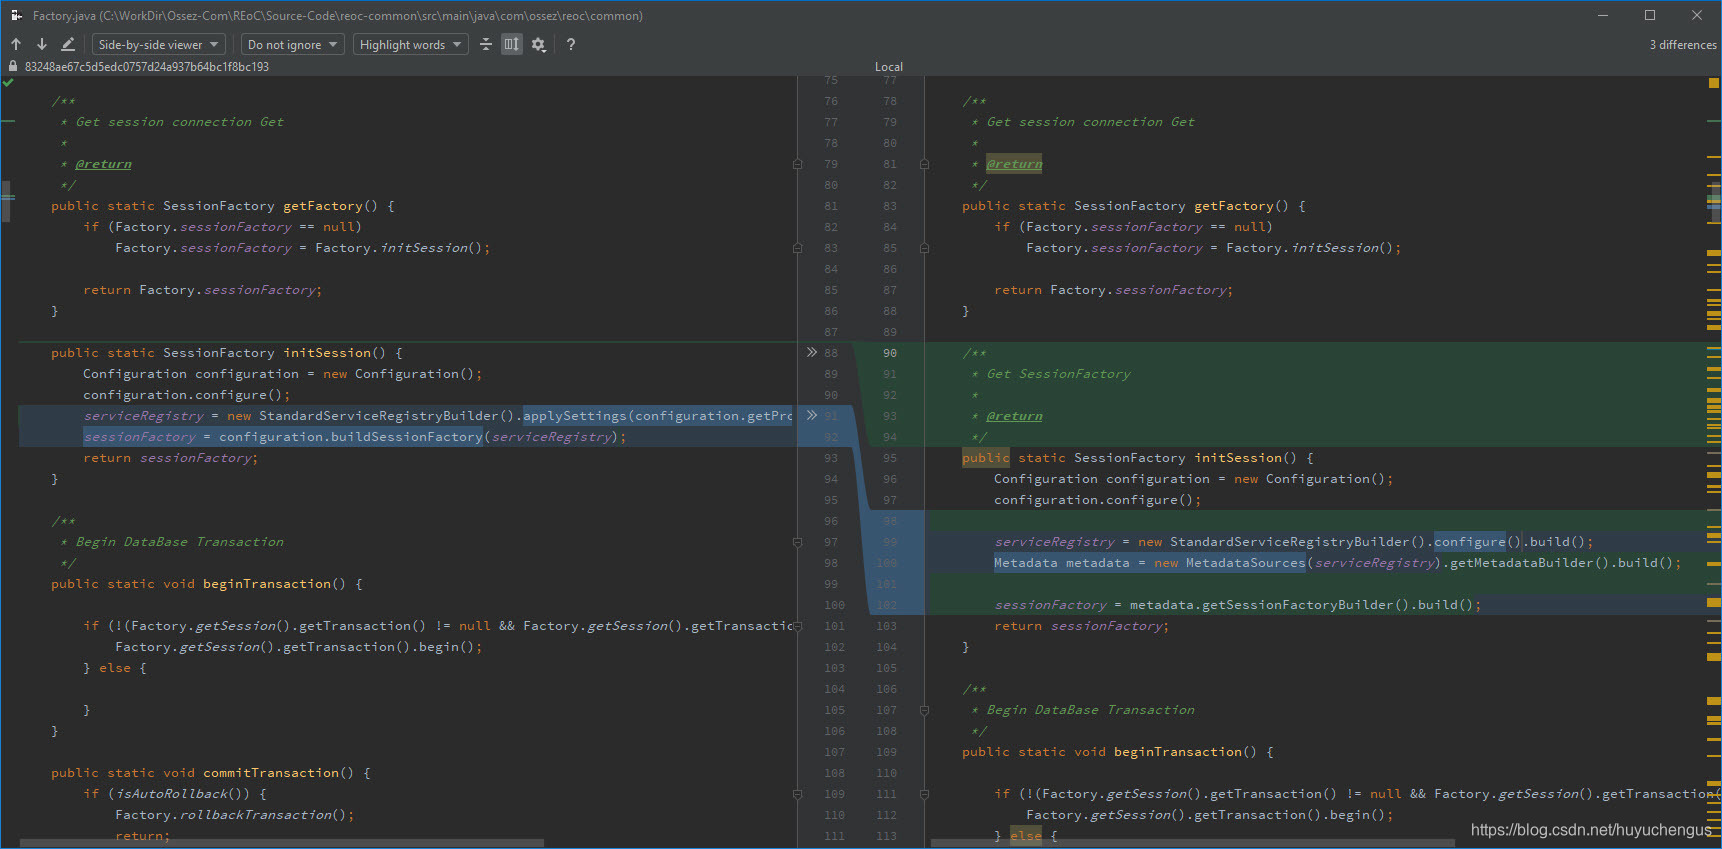The image size is (1722, 849).
Task: Click buildSessionFactory in left changed line
Action: click(407, 437)
